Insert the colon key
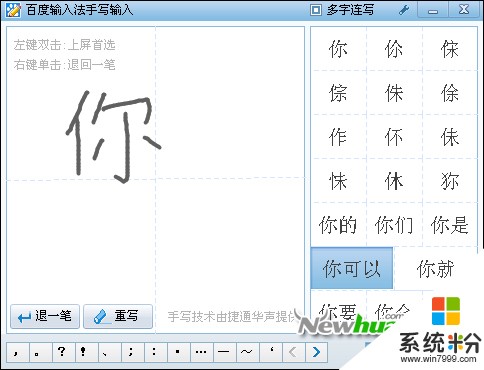 (155, 352)
